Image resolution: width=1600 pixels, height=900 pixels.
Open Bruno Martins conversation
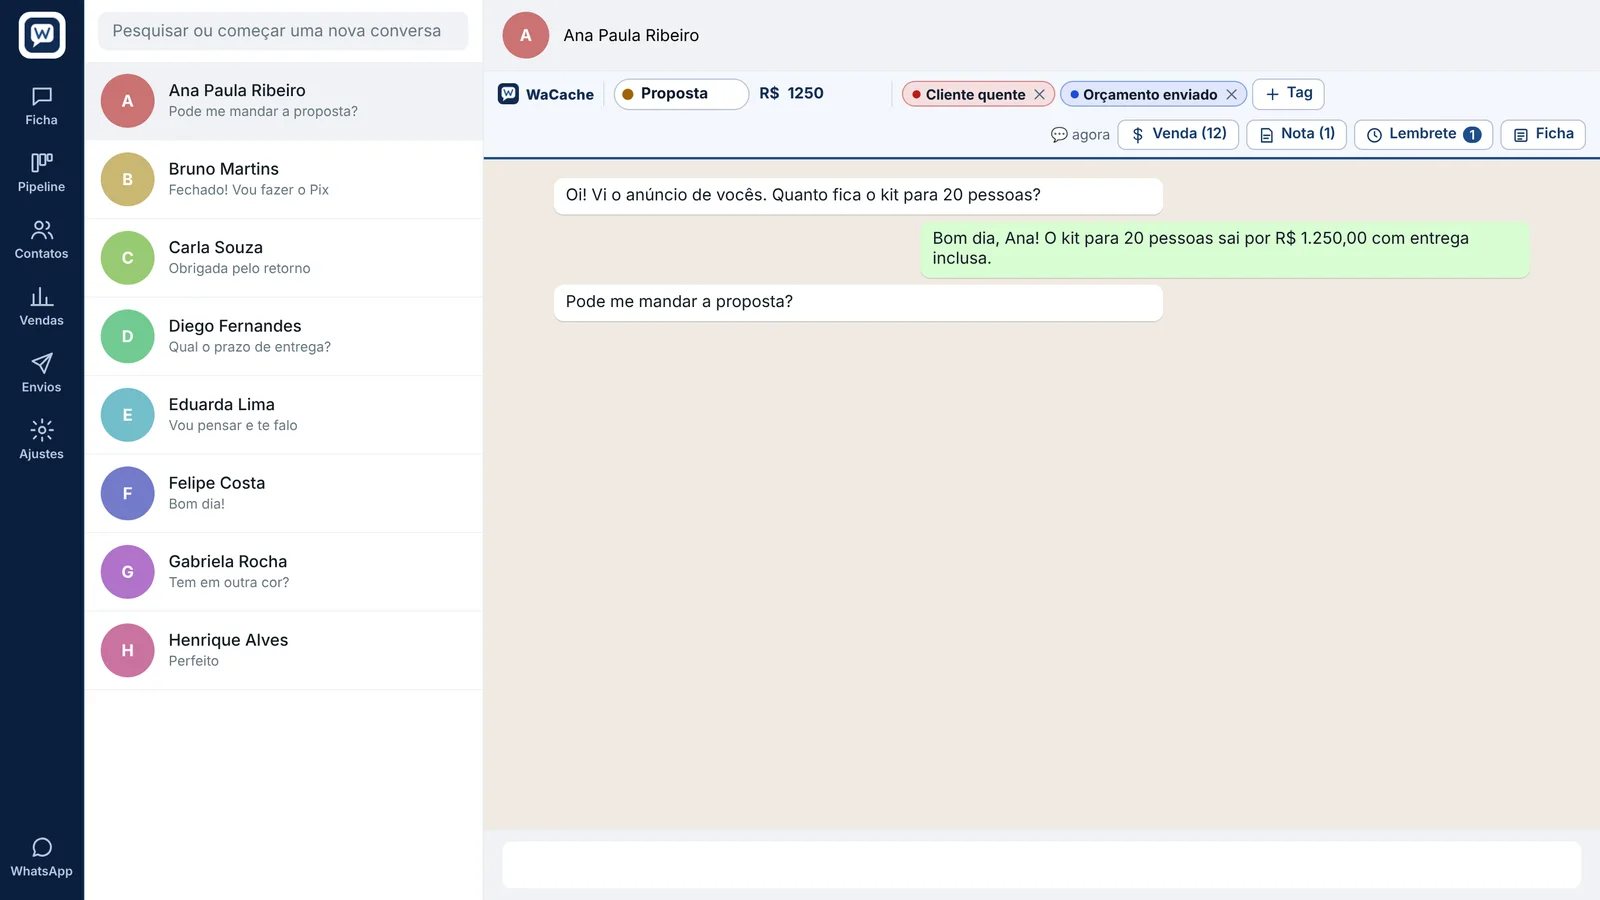tap(284, 180)
